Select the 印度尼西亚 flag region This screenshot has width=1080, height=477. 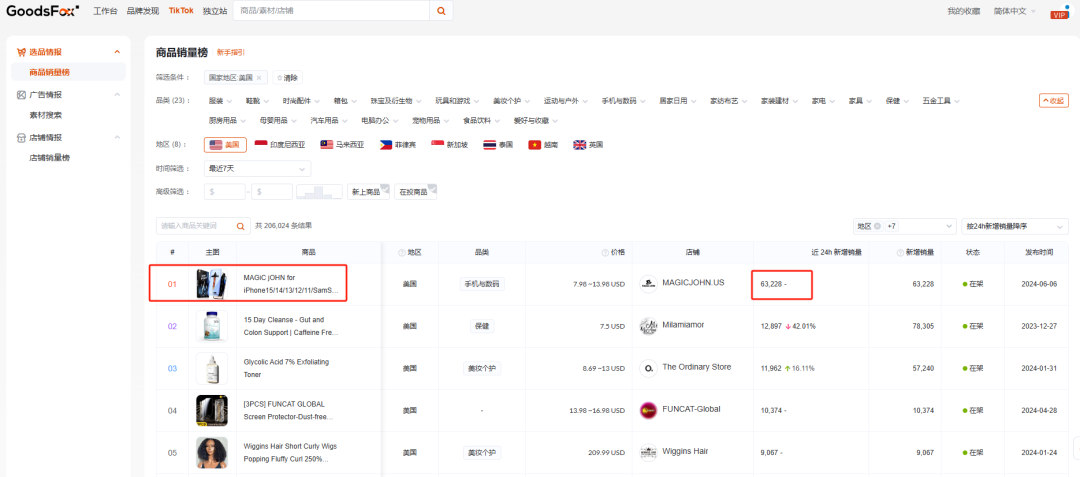280,145
